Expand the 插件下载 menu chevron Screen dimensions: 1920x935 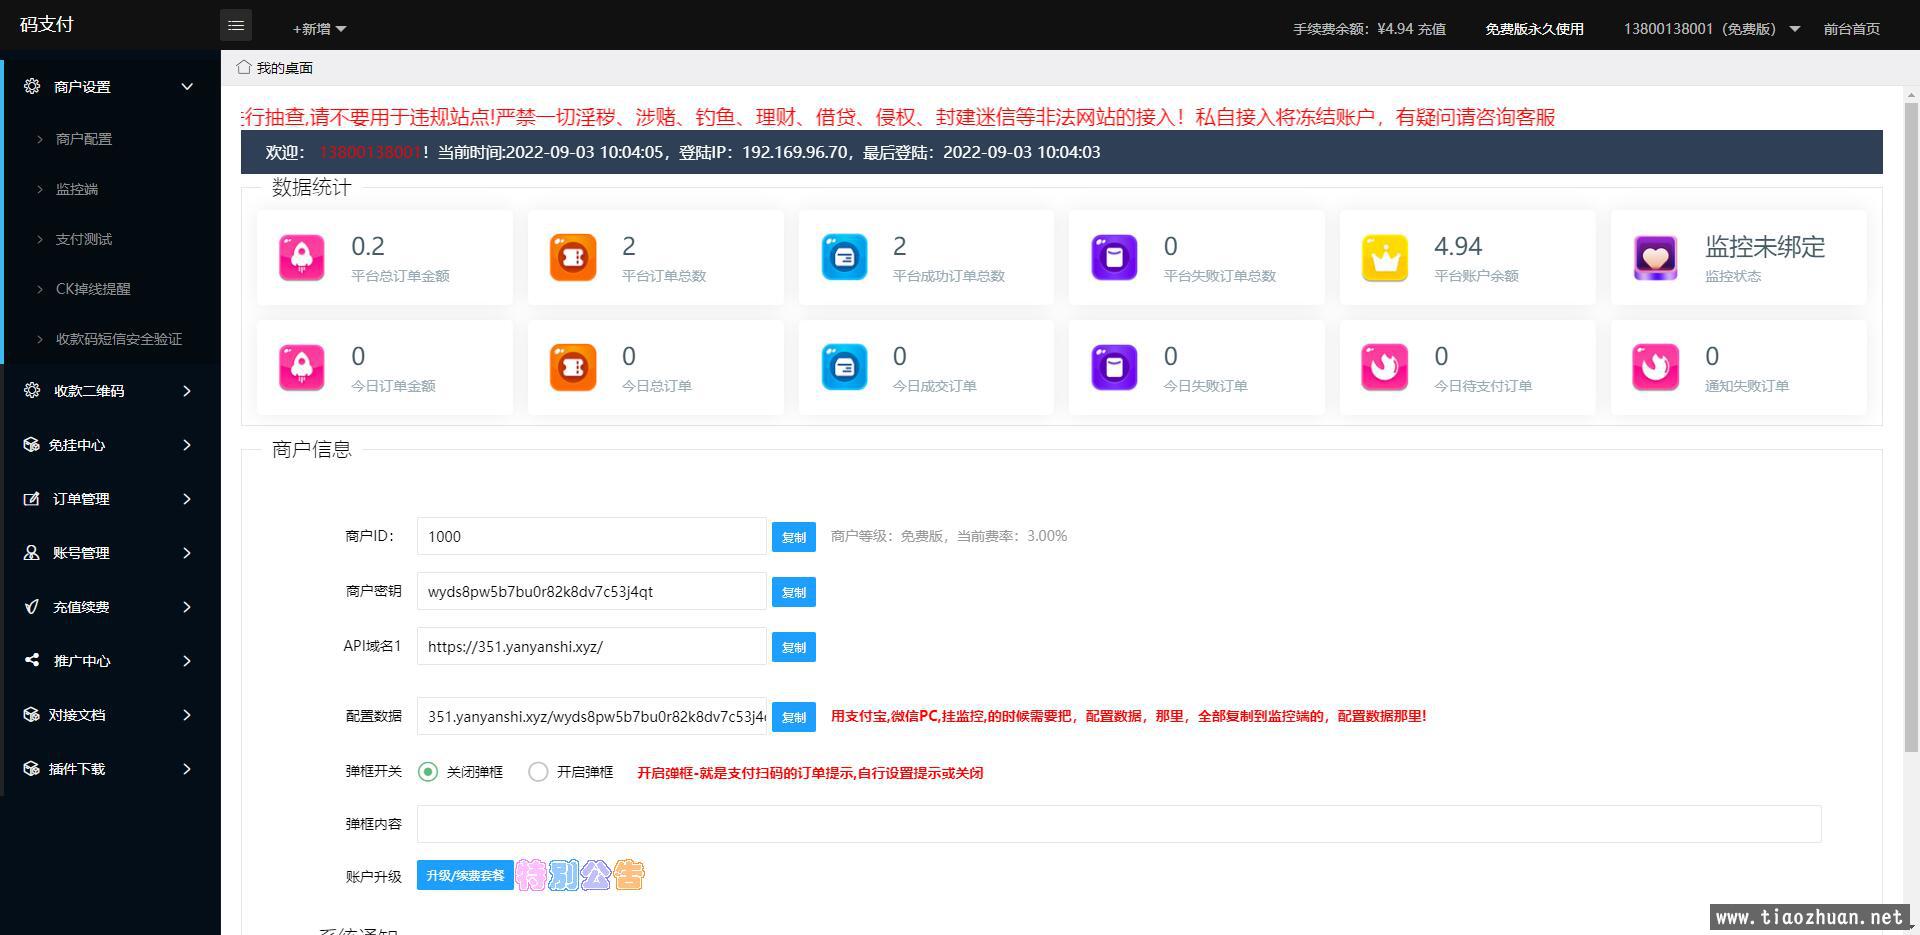pyautogui.click(x=187, y=769)
